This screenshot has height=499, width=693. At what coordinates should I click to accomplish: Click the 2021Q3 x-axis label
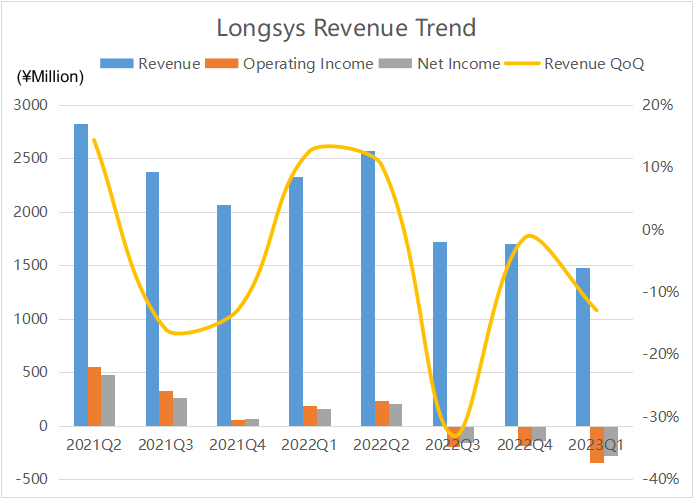tap(166, 445)
